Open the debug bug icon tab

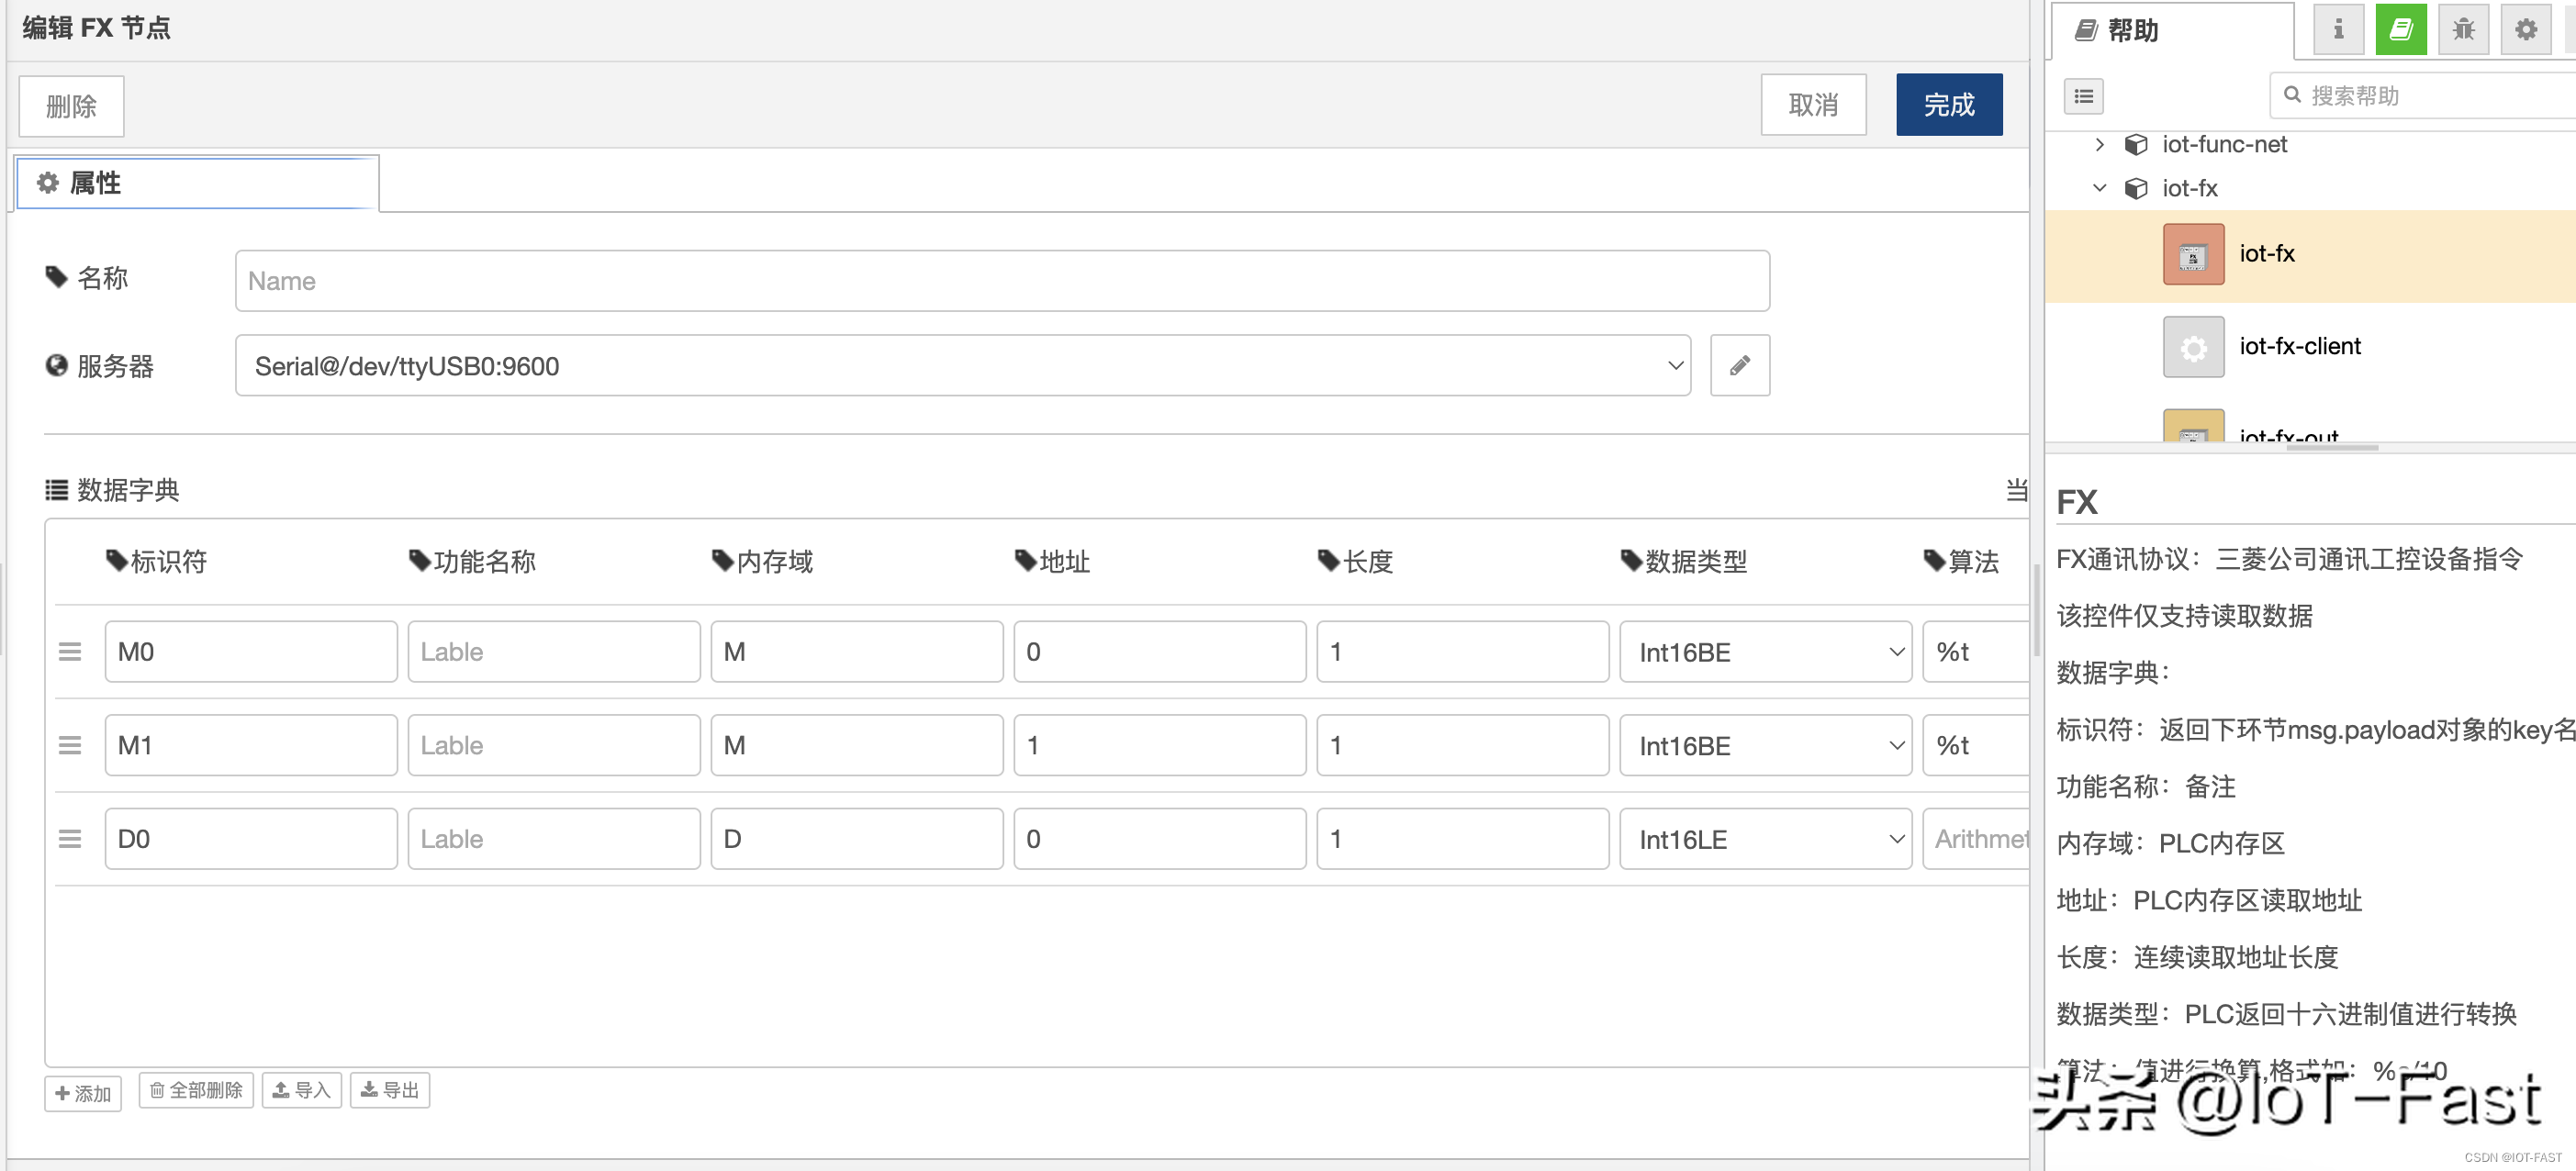[x=2463, y=30]
